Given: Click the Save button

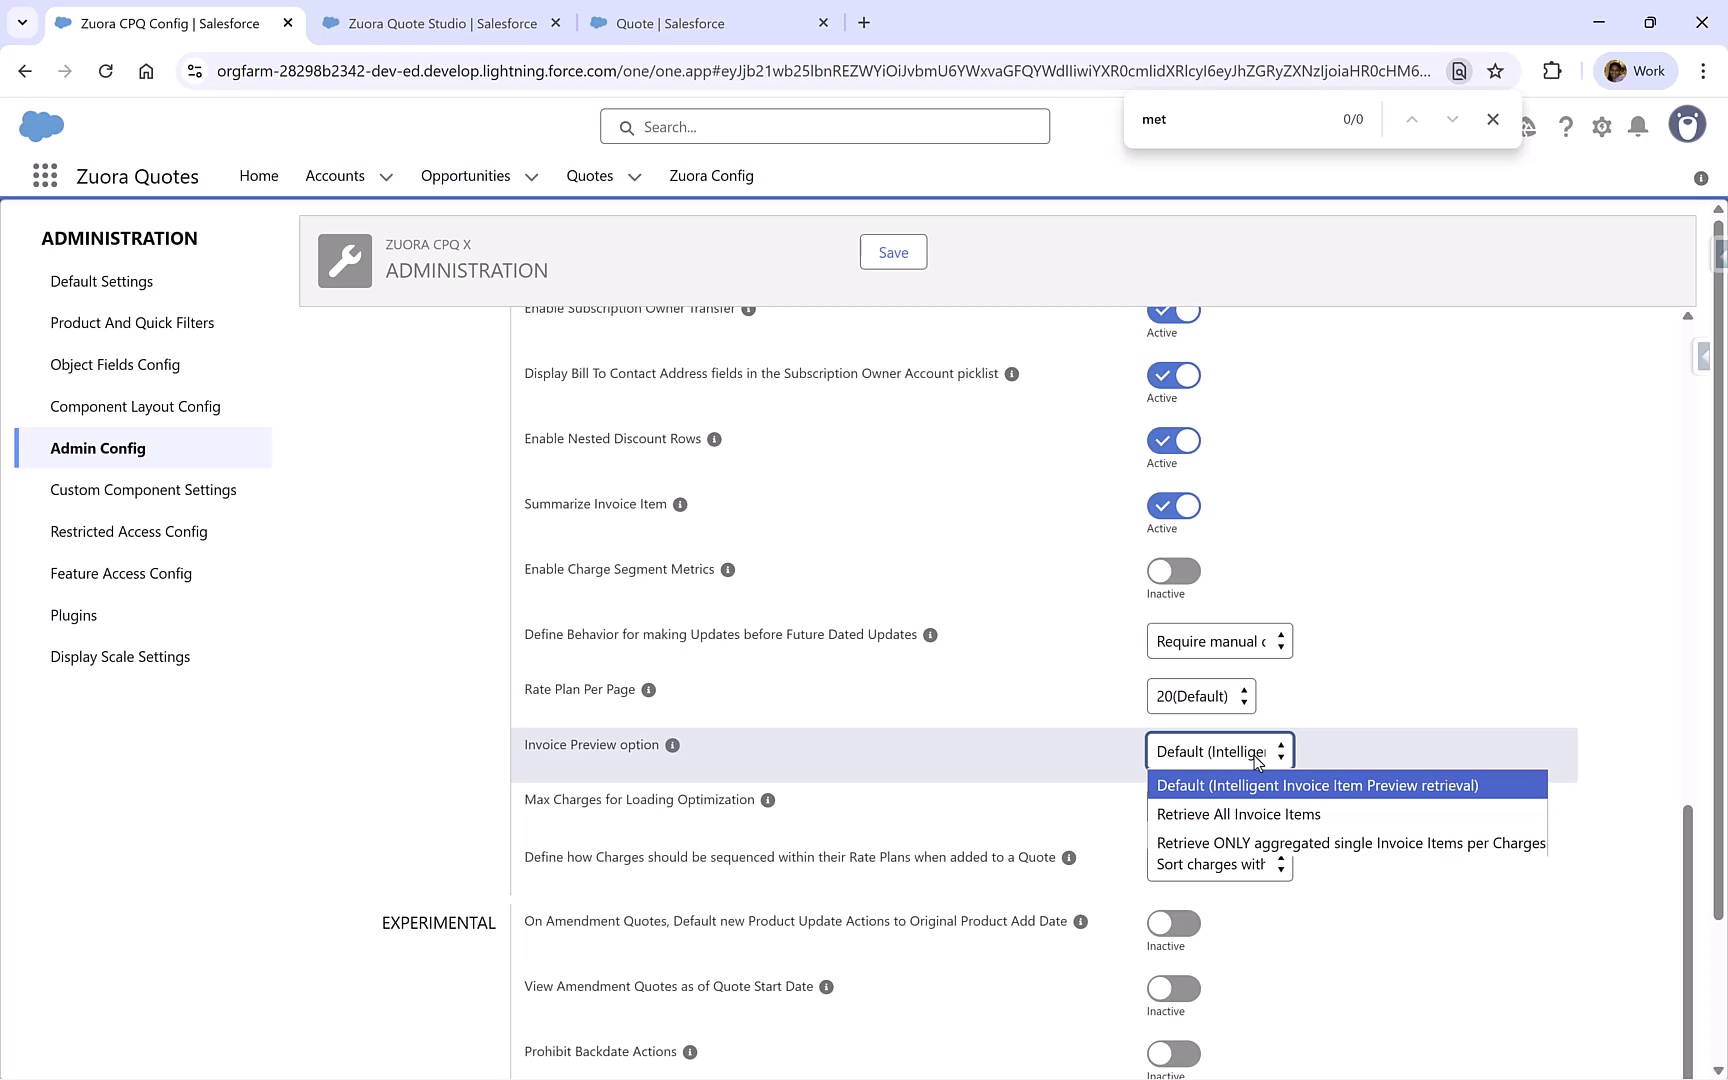Looking at the screenshot, I should pyautogui.click(x=892, y=252).
